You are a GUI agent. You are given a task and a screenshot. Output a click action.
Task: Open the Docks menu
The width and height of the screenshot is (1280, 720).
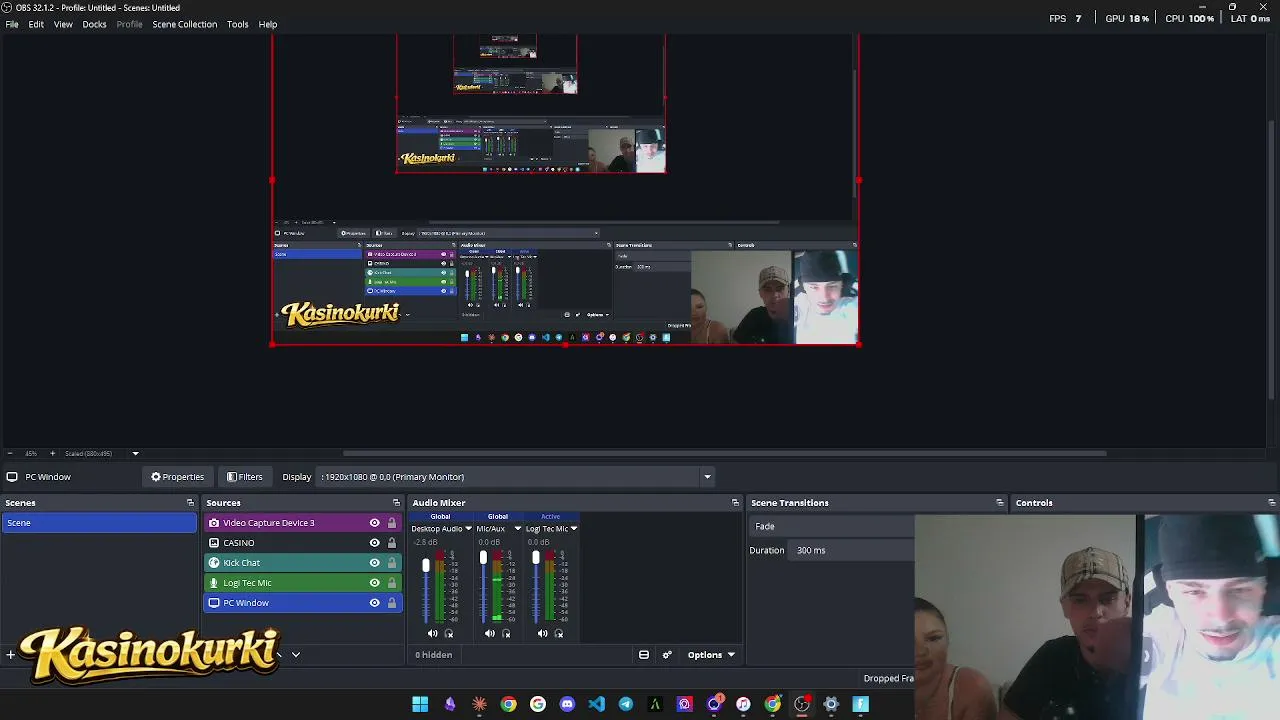94,24
